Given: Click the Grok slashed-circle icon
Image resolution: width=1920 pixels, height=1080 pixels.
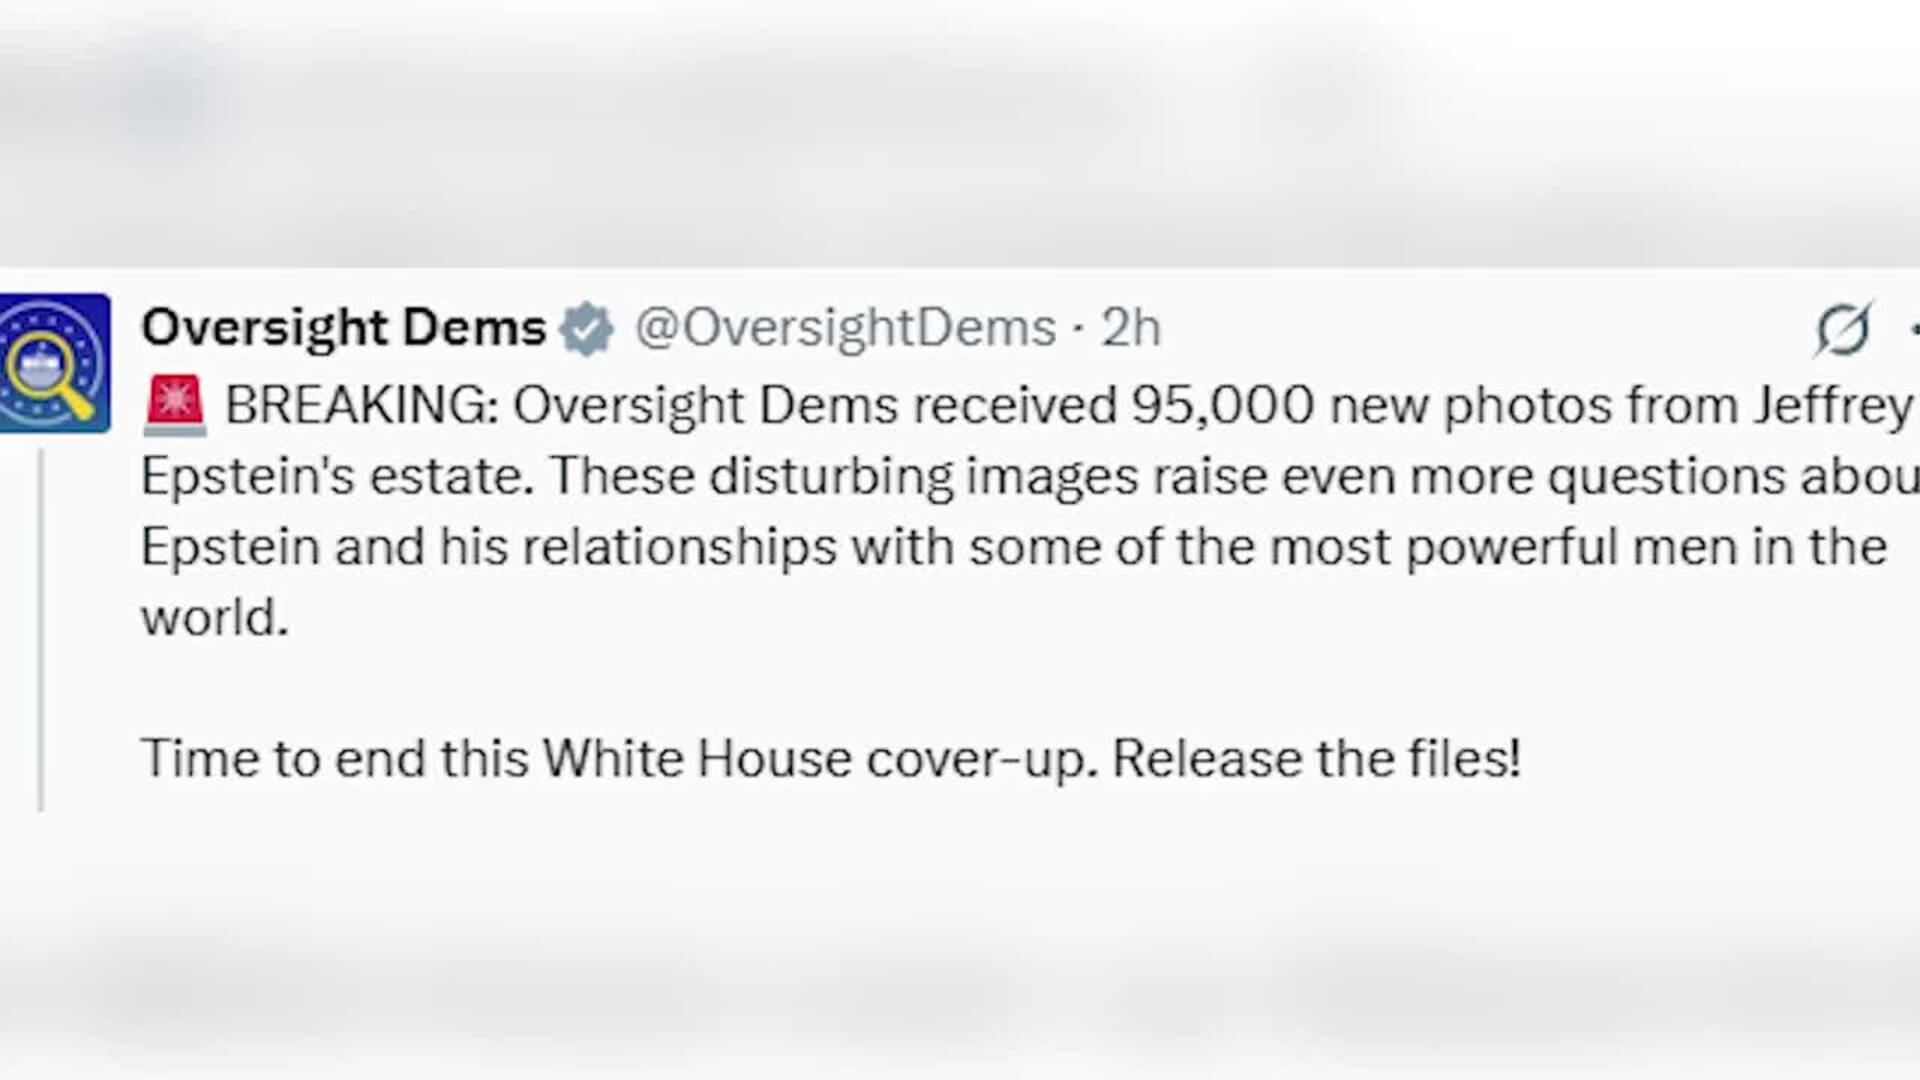Looking at the screenshot, I should pyautogui.click(x=1842, y=329).
